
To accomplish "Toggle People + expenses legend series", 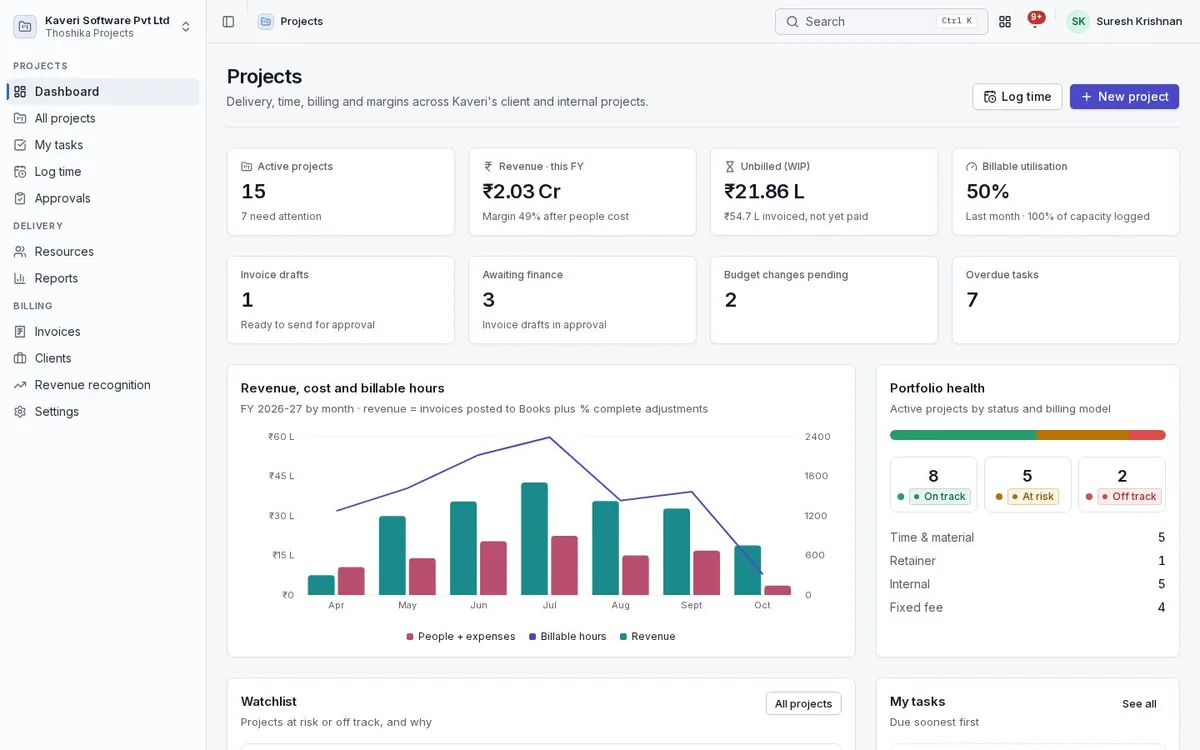I will [x=461, y=636].
